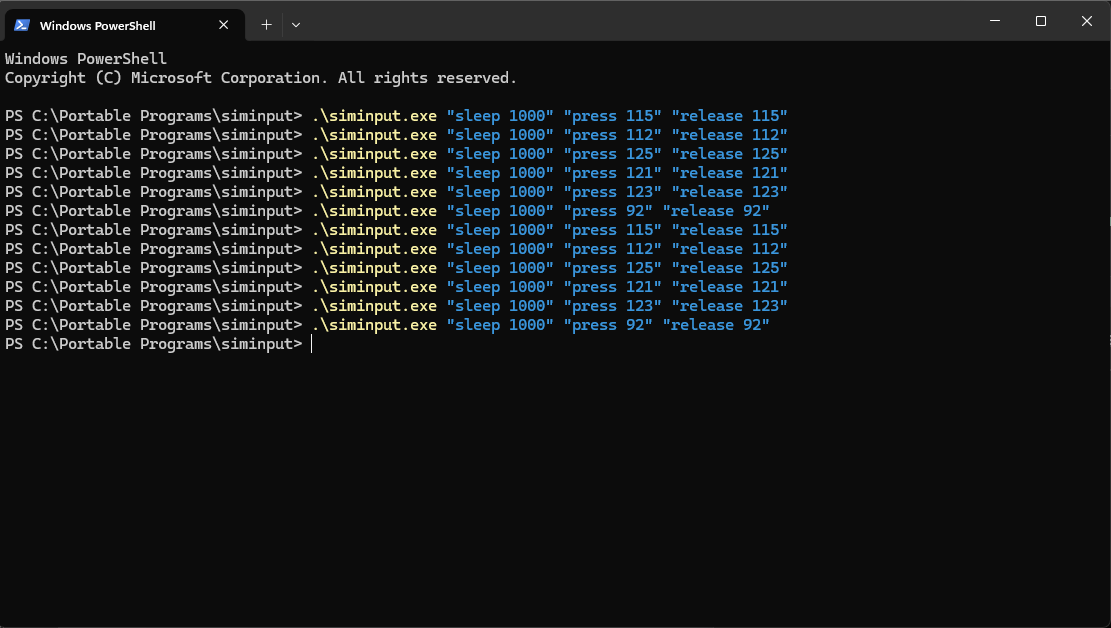Click '"release 92"' in the last executed command
The height and width of the screenshot is (628, 1111).
tap(716, 325)
